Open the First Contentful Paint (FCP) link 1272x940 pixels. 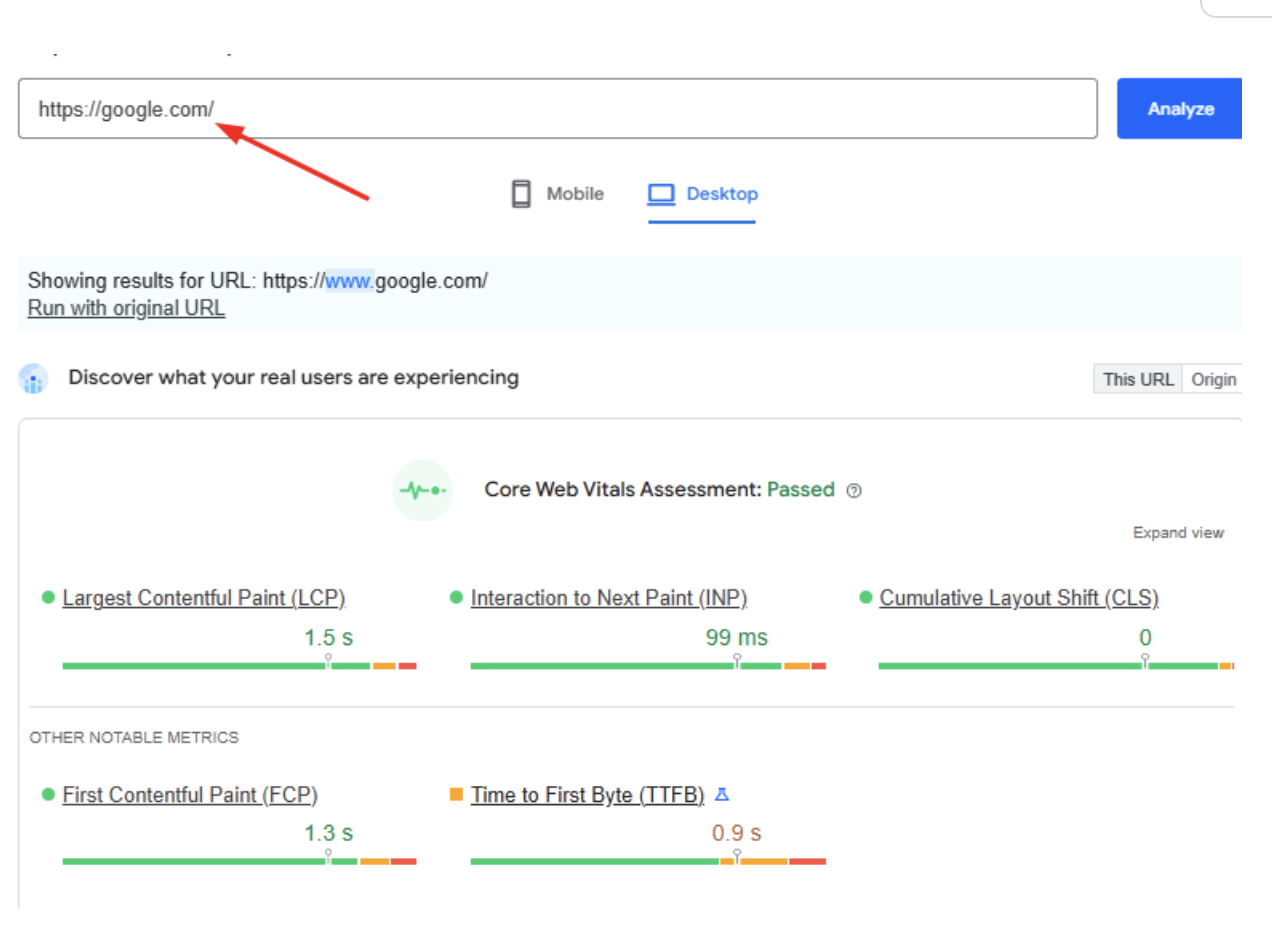(190, 795)
